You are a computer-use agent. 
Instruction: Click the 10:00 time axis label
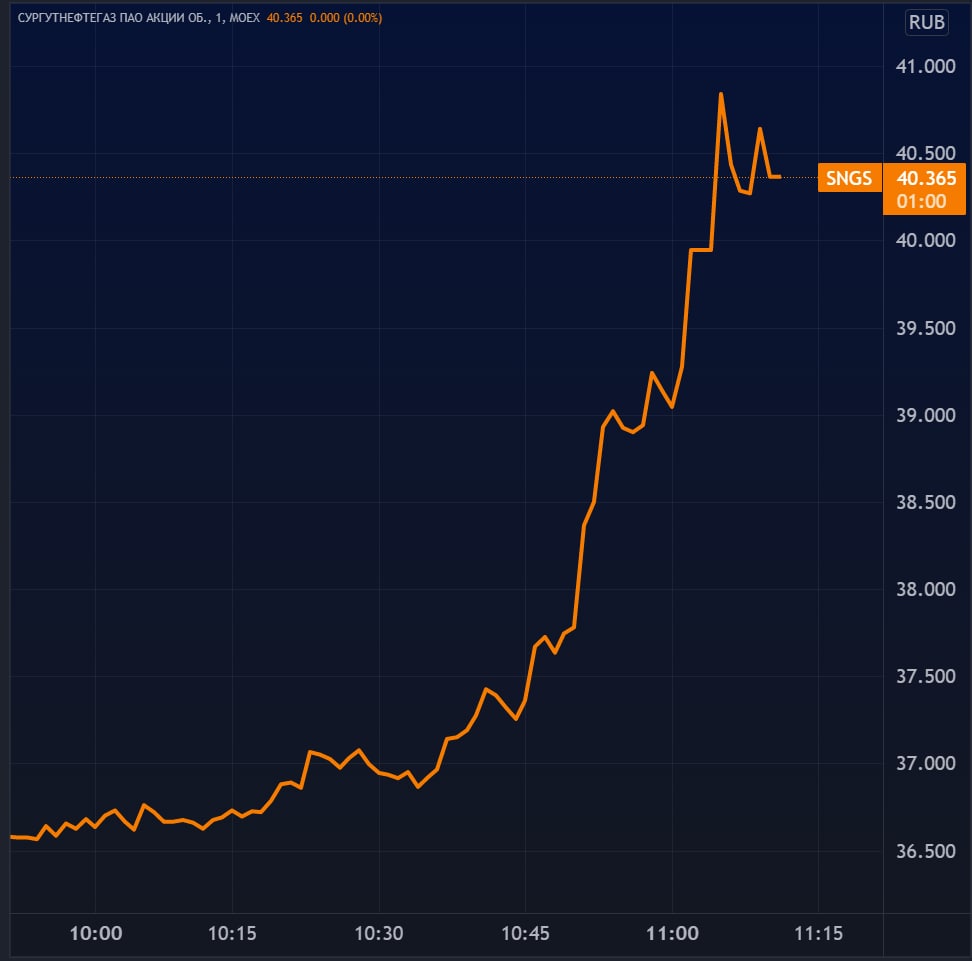[95, 933]
